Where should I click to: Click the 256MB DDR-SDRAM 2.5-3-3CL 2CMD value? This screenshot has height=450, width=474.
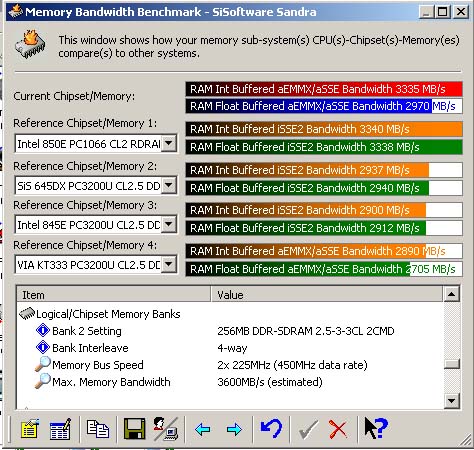pos(306,331)
